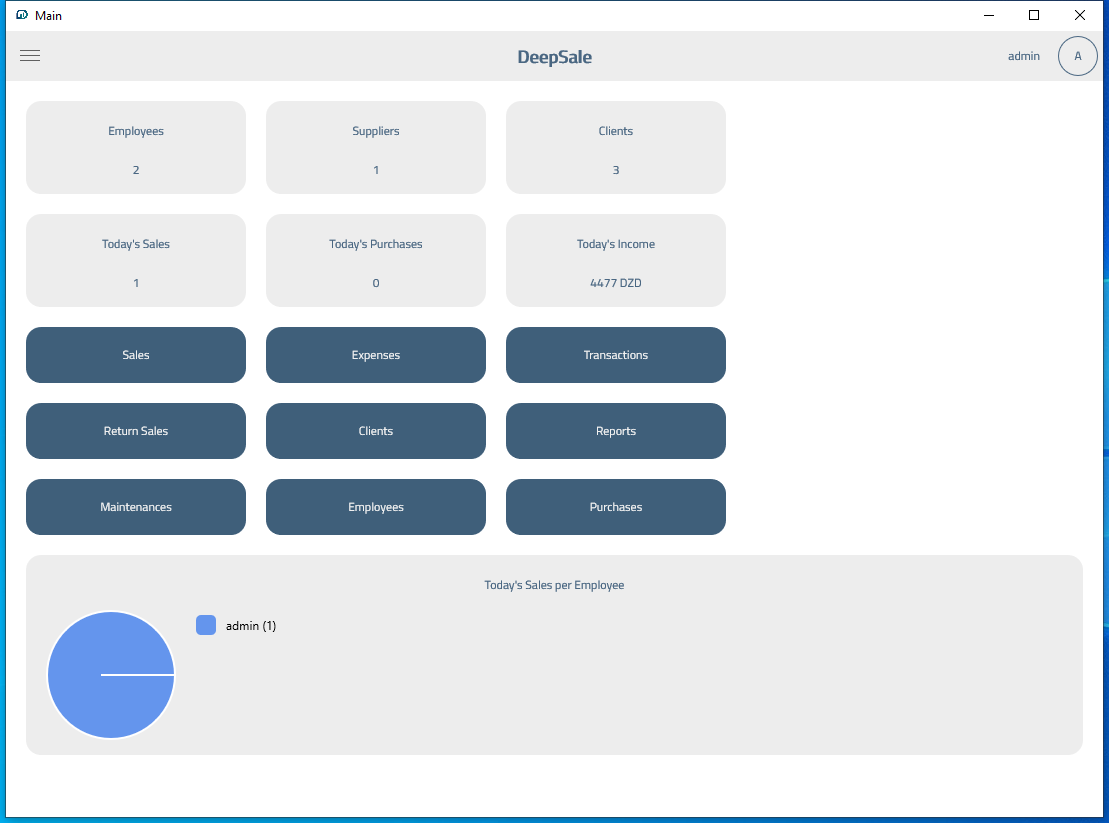Open Purchases
This screenshot has width=1109, height=823.
coord(615,507)
